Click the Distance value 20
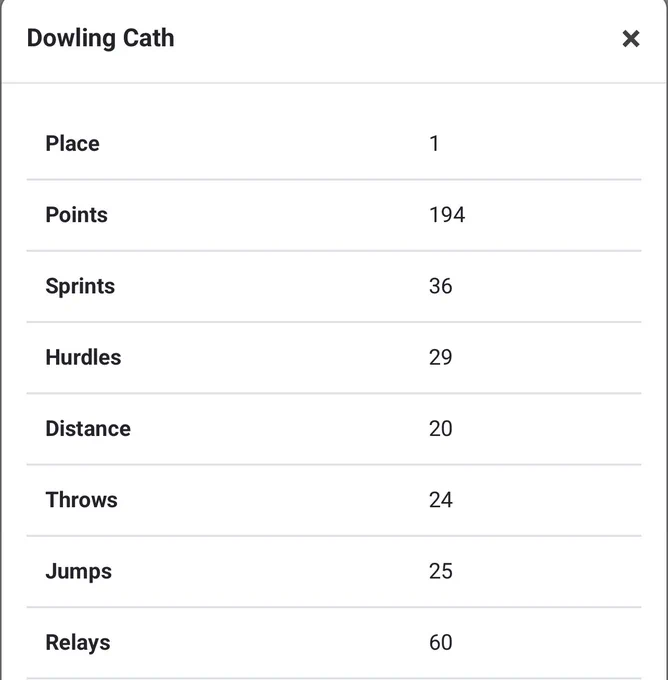 tap(441, 428)
